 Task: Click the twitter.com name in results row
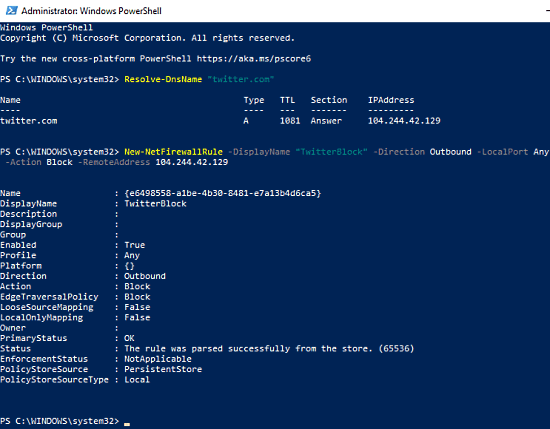pyautogui.click(x=28, y=121)
